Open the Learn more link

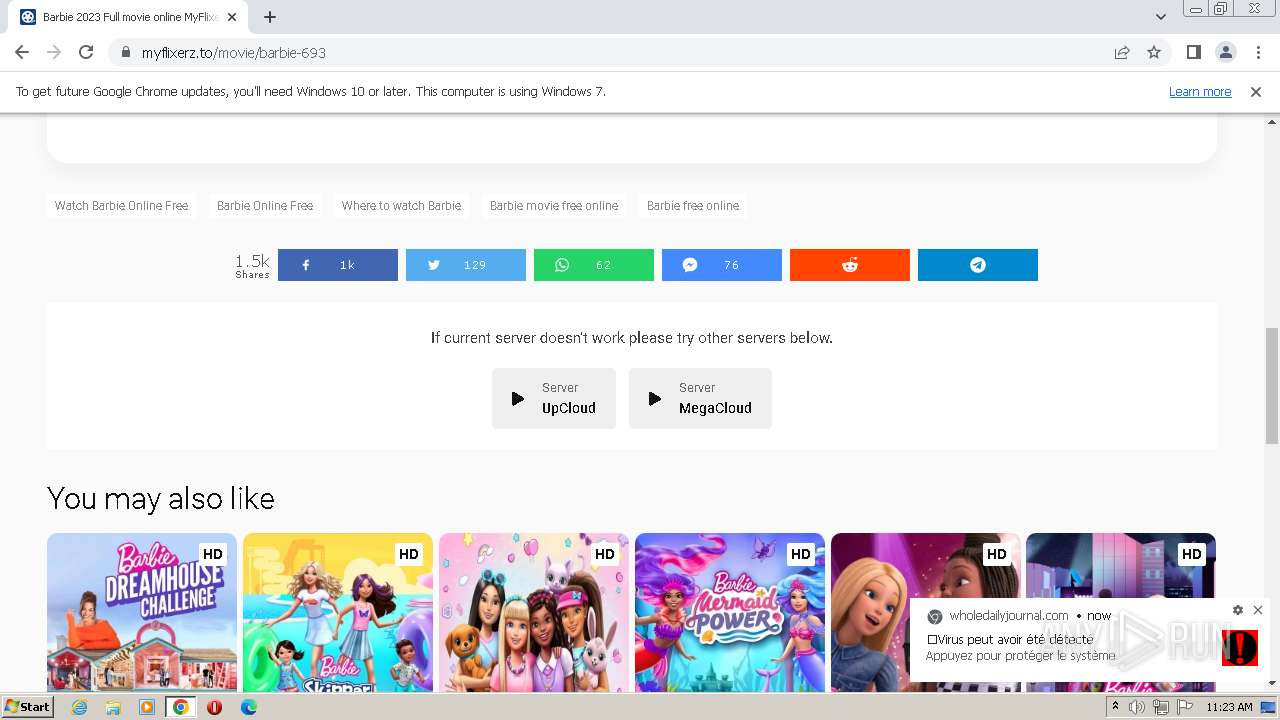tap(1200, 91)
